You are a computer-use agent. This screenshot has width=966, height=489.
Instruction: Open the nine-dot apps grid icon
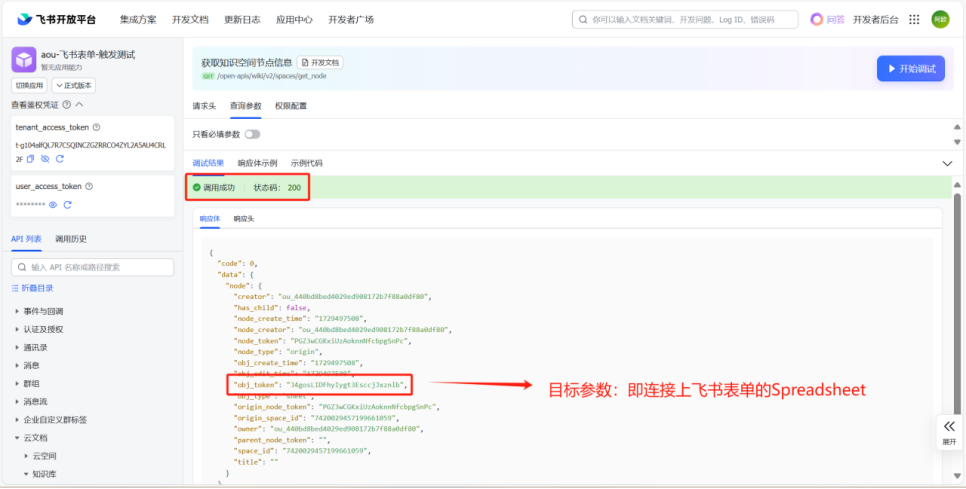[x=913, y=19]
